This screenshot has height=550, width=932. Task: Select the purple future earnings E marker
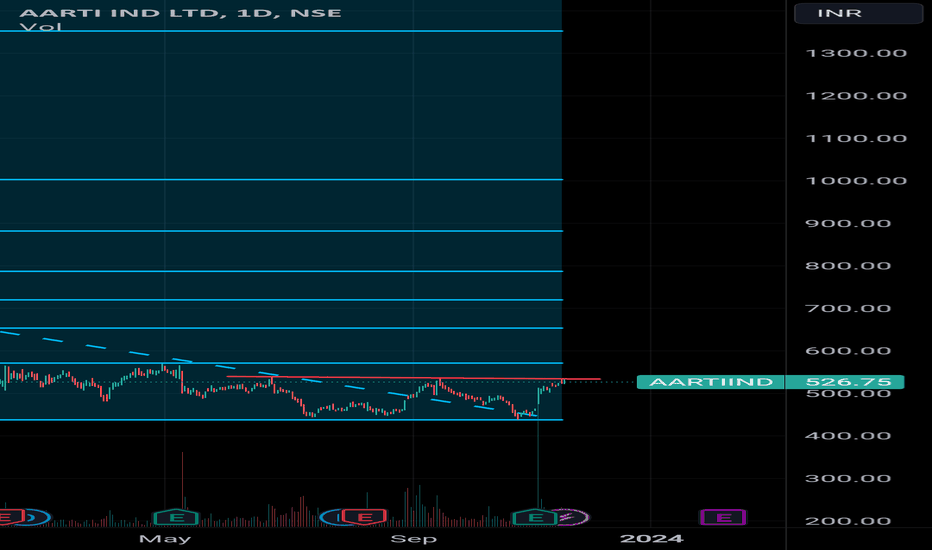pyautogui.click(x=723, y=517)
